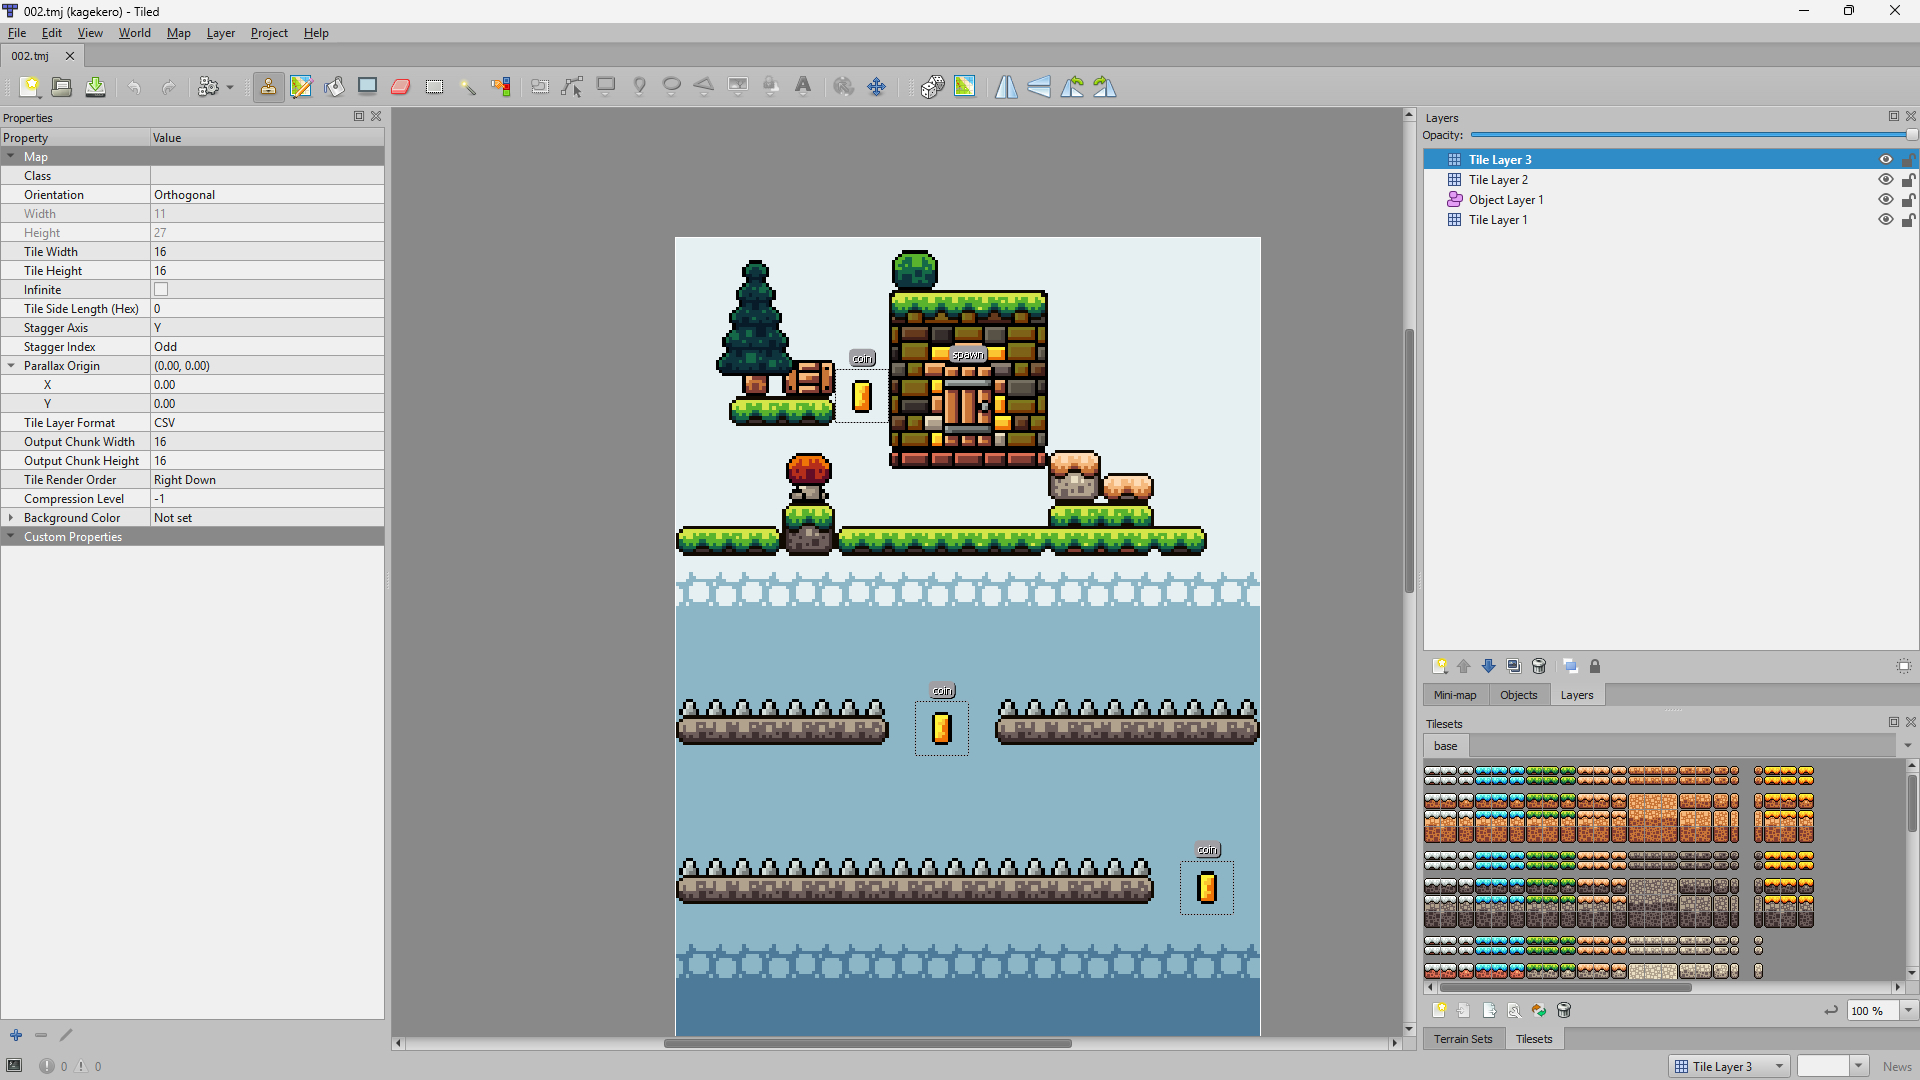Switch to the Terrain Sets tab
This screenshot has width=1920, height=1080.
point(1462,1039)
